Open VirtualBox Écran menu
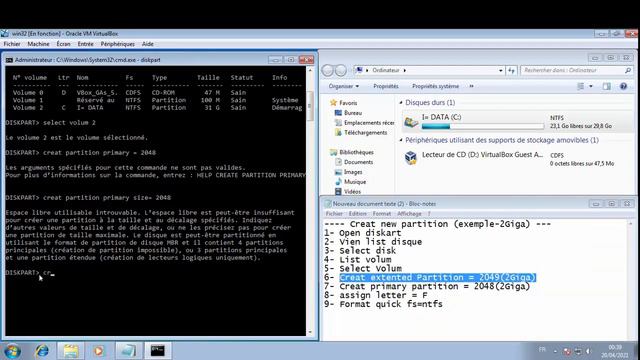 63,44
